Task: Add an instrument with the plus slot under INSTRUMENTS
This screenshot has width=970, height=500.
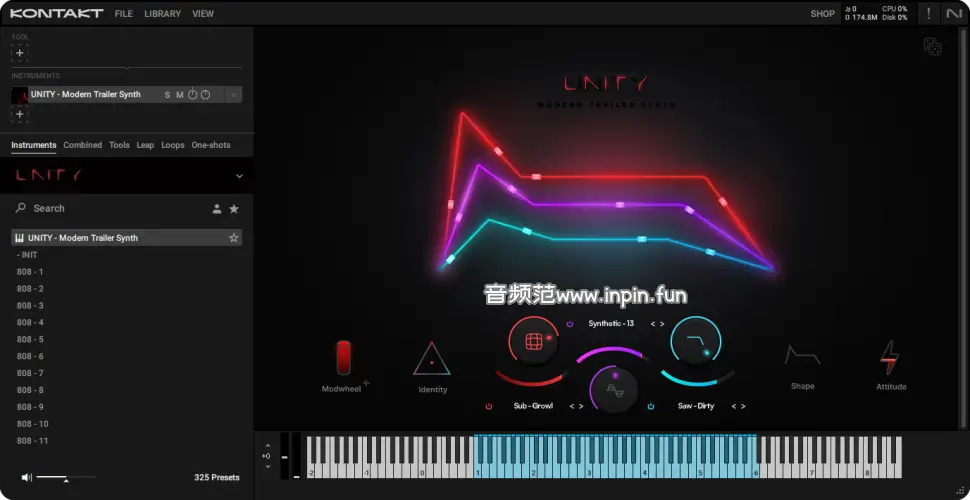Action: [x=19, y=114]
